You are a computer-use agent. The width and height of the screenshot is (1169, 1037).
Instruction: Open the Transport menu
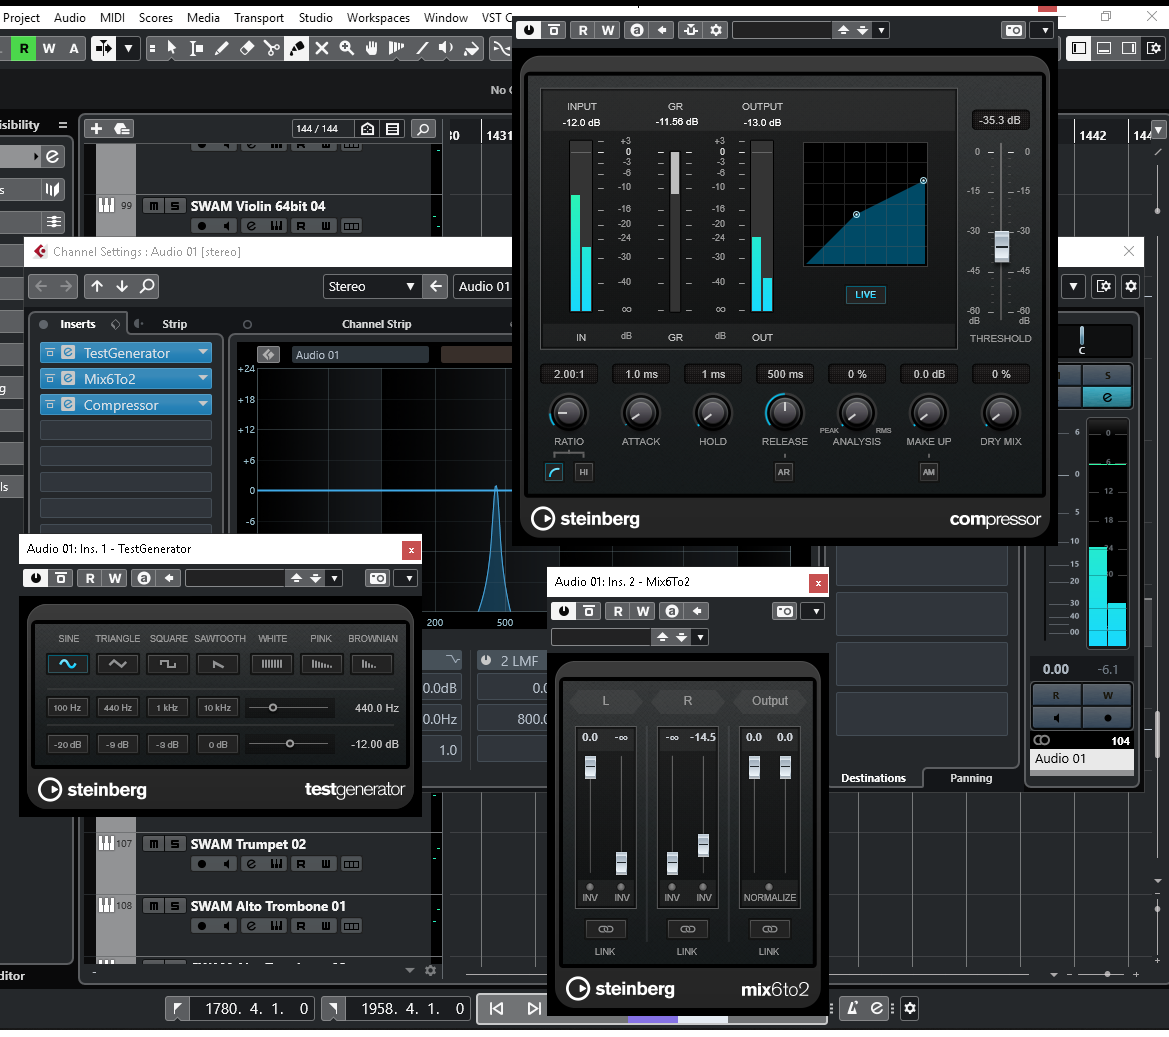259,17
